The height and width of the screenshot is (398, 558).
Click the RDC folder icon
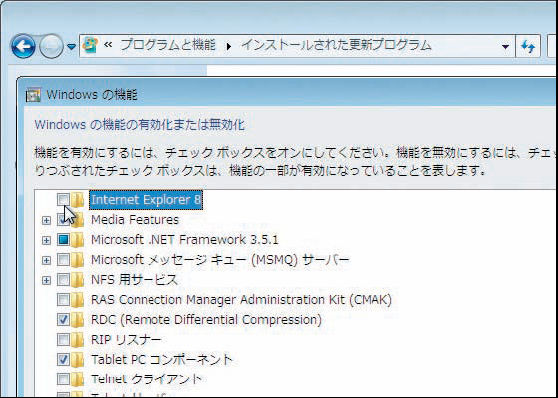click(77, 319)
